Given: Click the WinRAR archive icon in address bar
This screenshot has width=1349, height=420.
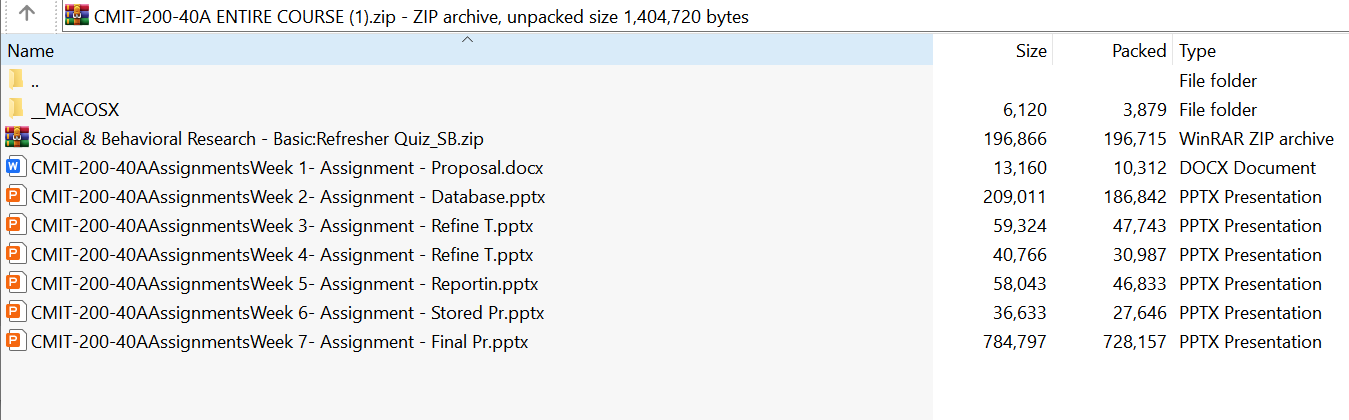Looking at the screenshot, I should [x=76, y=16].
